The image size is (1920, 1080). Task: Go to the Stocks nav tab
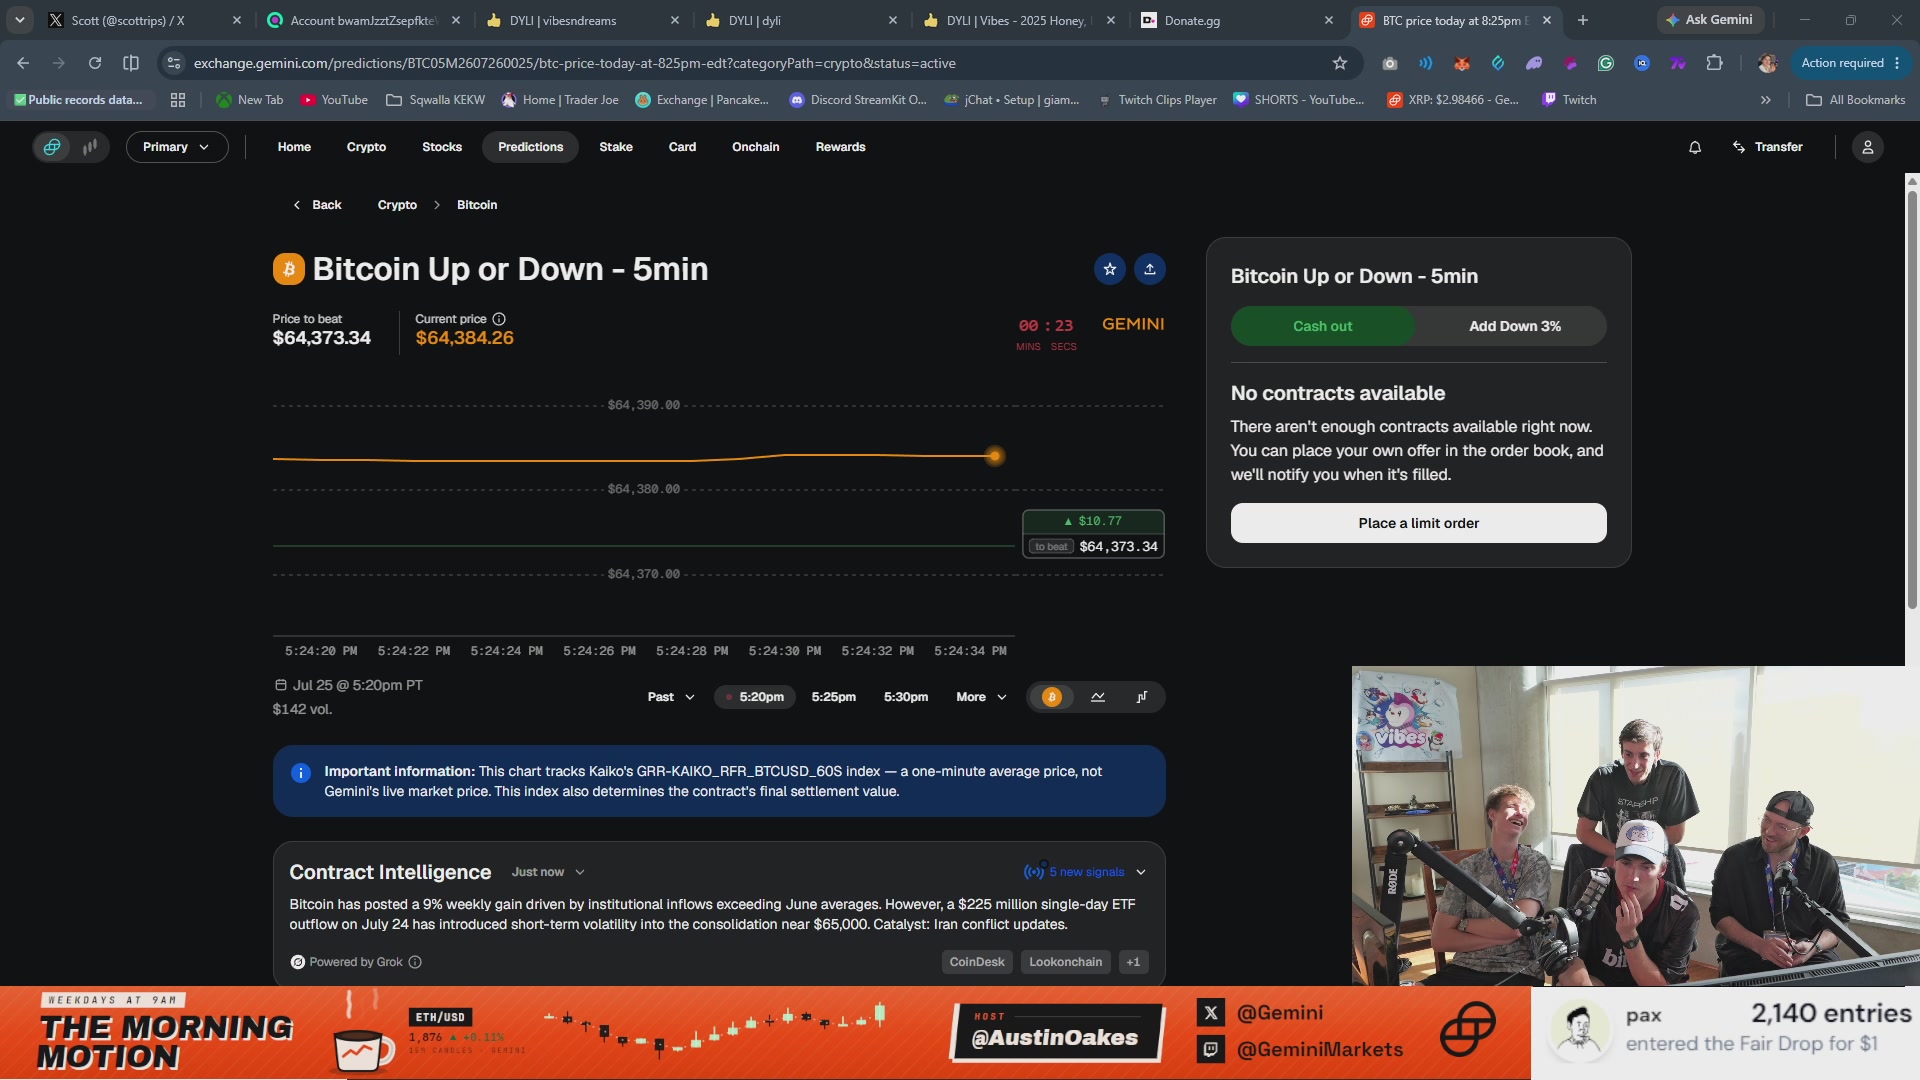pyautogui.click(x=442, y=147)
